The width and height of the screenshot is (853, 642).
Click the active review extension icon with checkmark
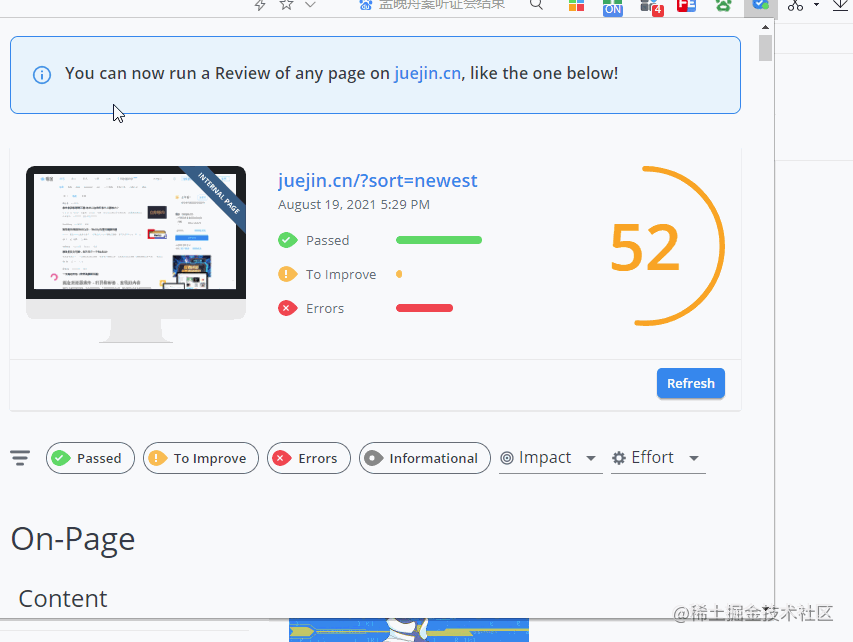(760, 5)
